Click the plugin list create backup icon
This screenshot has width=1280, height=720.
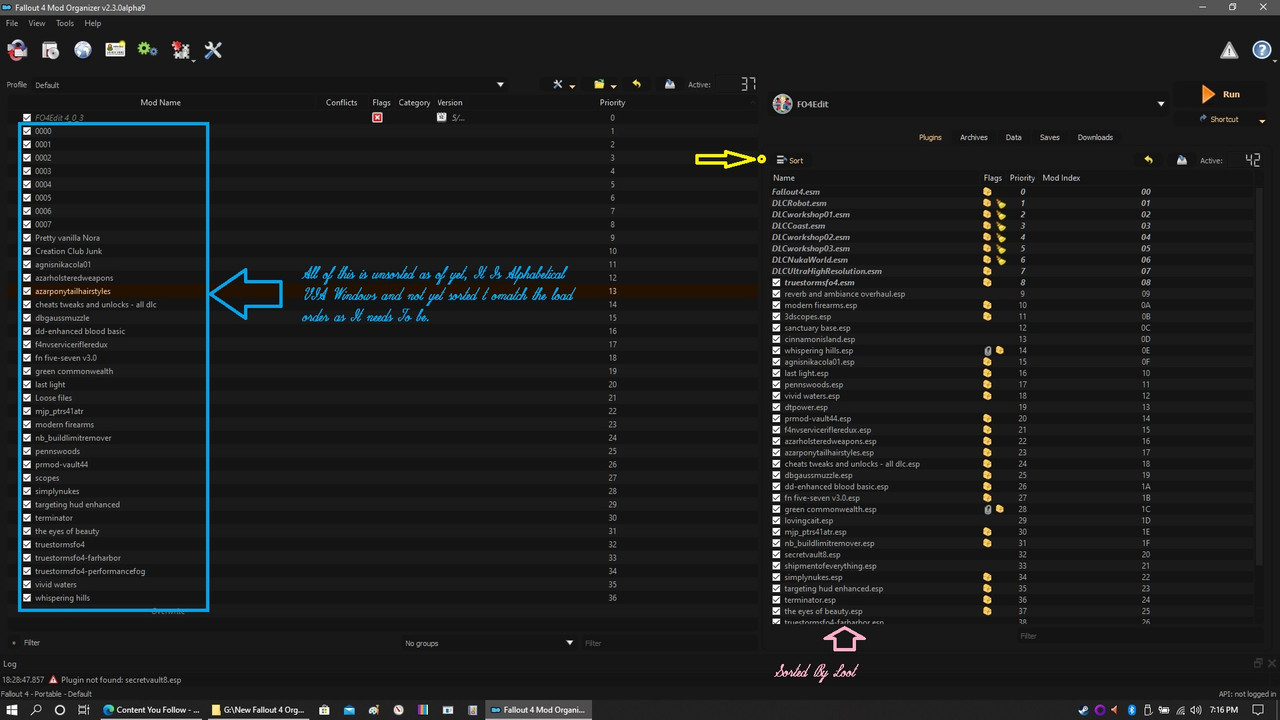1181,160
